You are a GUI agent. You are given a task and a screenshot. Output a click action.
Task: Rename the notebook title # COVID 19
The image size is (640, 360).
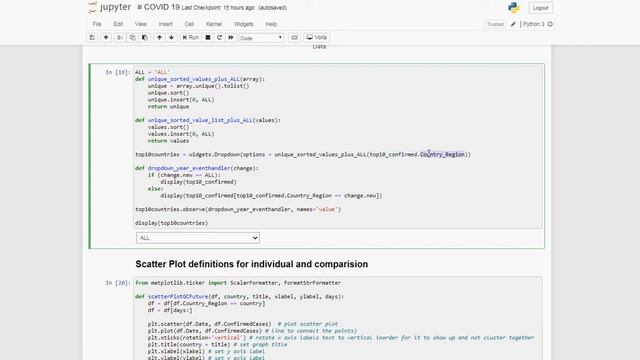click(x=158, y=7)
